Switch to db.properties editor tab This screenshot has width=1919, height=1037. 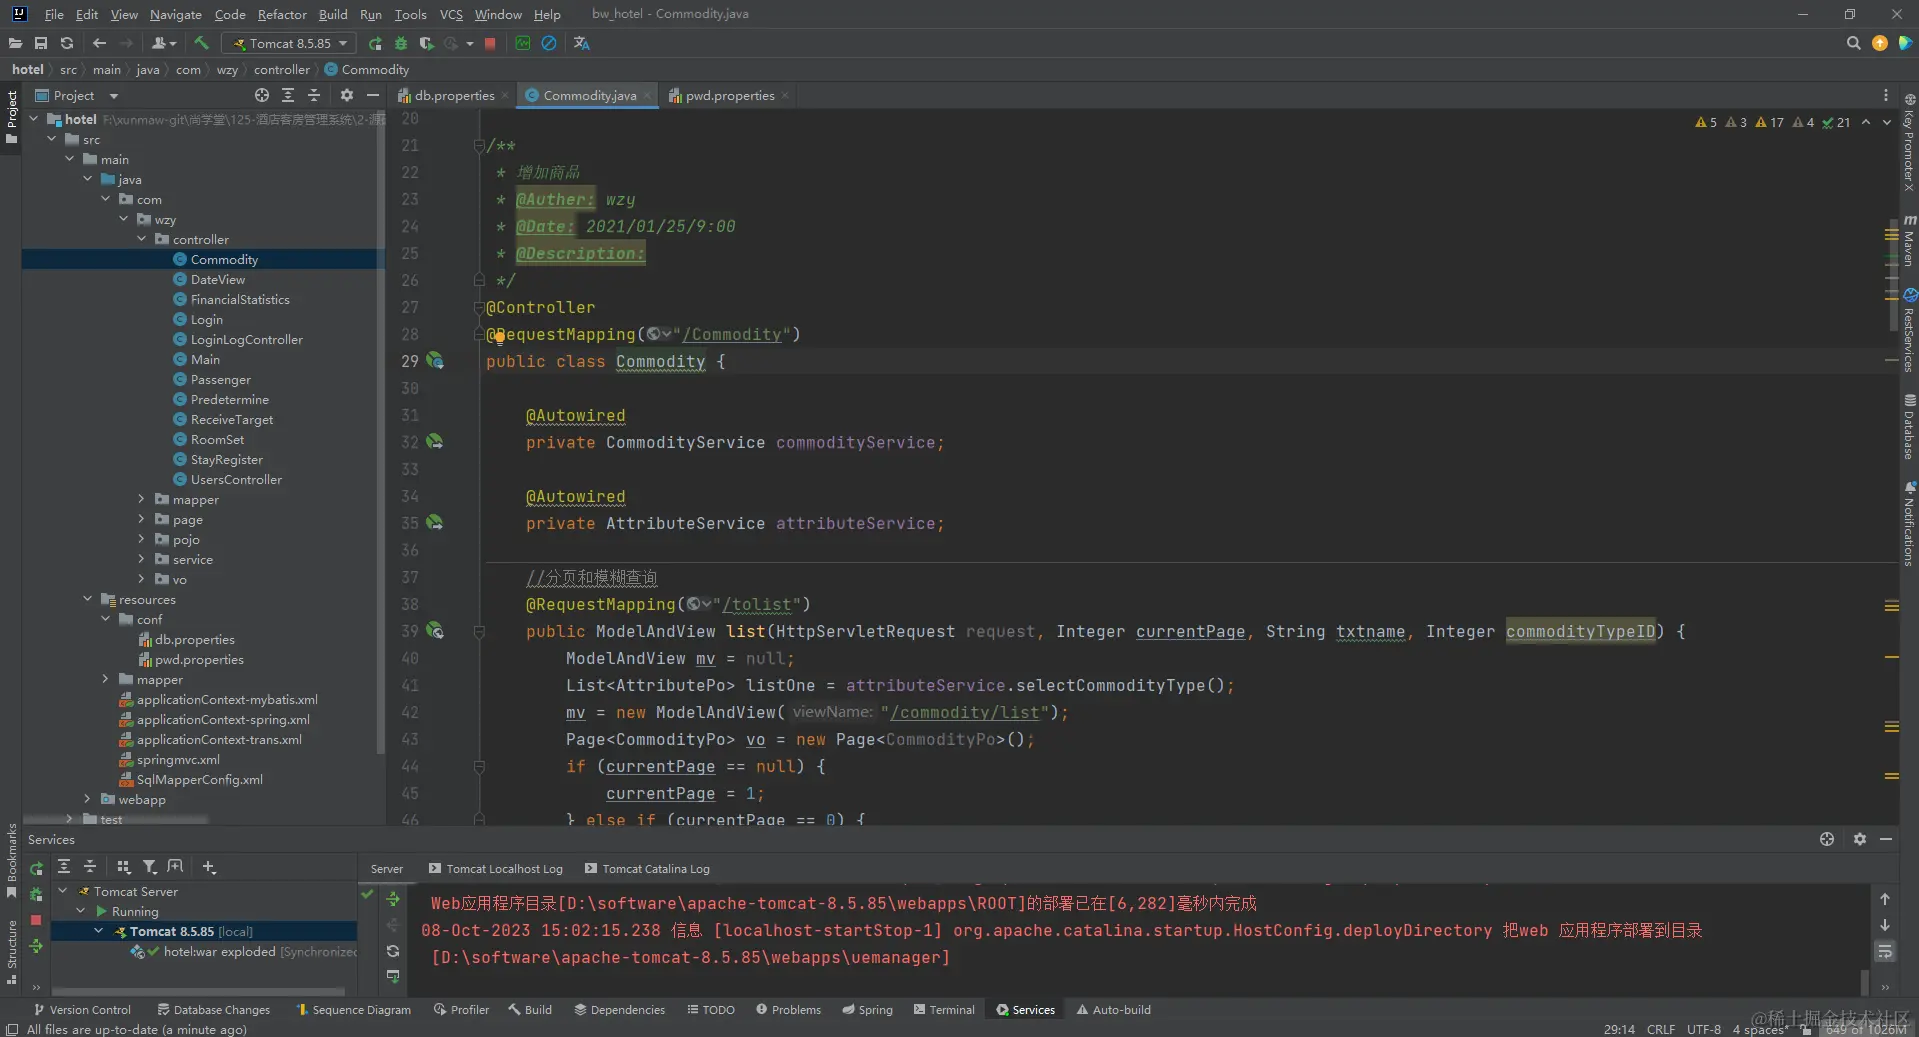[x=454, y=95]
